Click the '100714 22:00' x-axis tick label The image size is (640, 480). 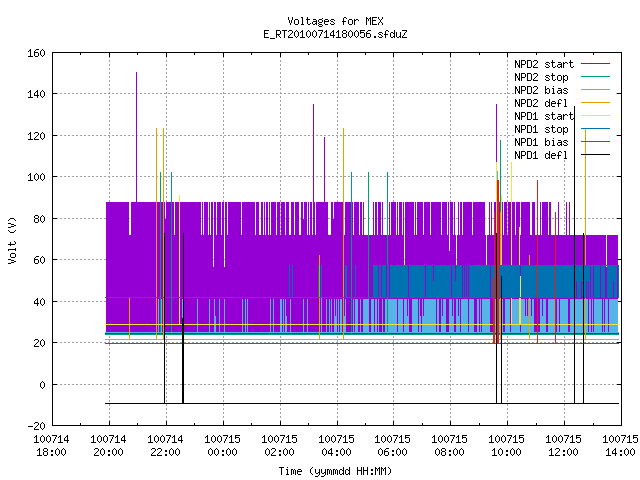[x=165, y=446]
